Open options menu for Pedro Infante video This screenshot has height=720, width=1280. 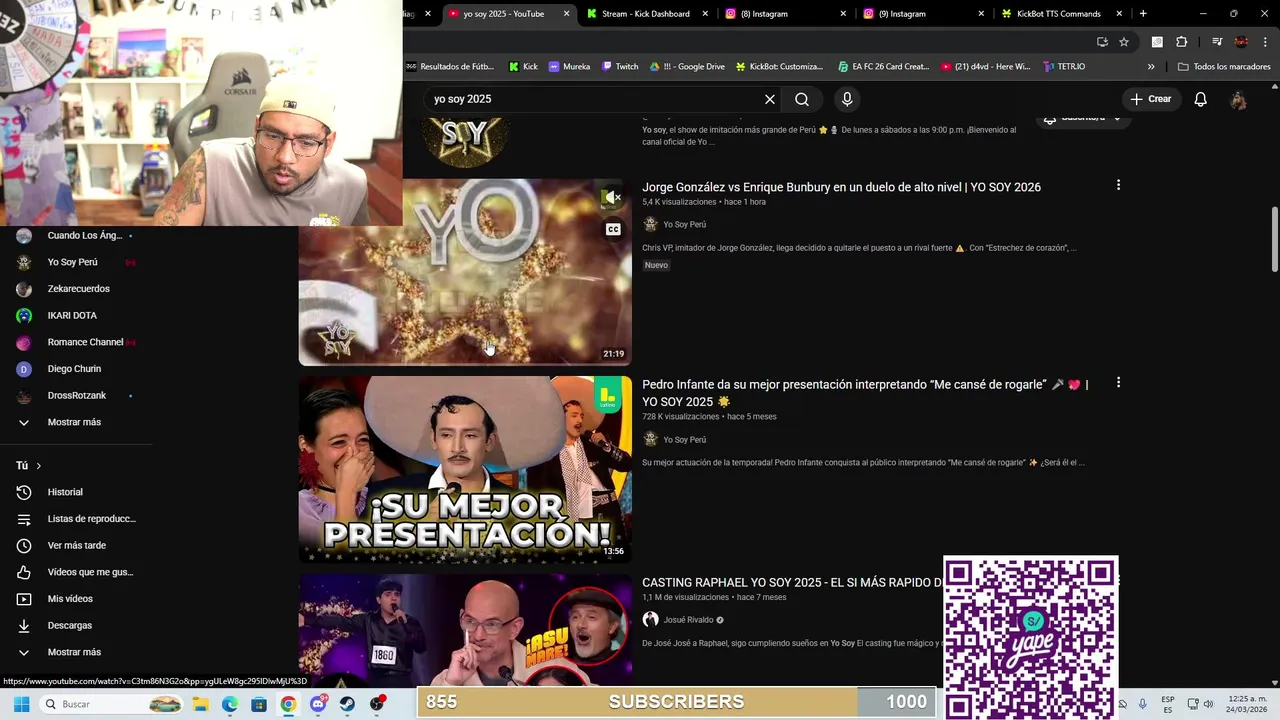[1118, 383]
